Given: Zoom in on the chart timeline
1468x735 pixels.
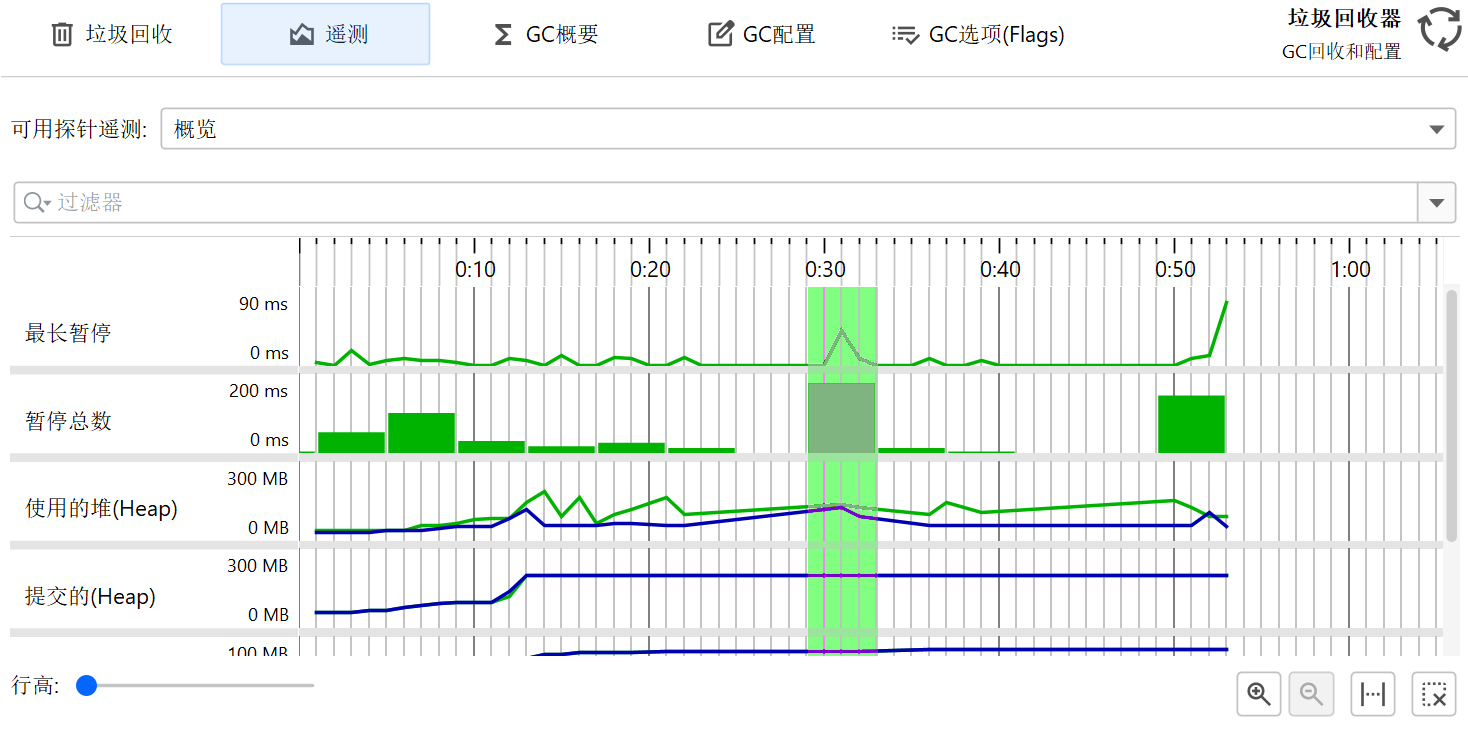Looking at the screenshot, I should (1259, 694).
